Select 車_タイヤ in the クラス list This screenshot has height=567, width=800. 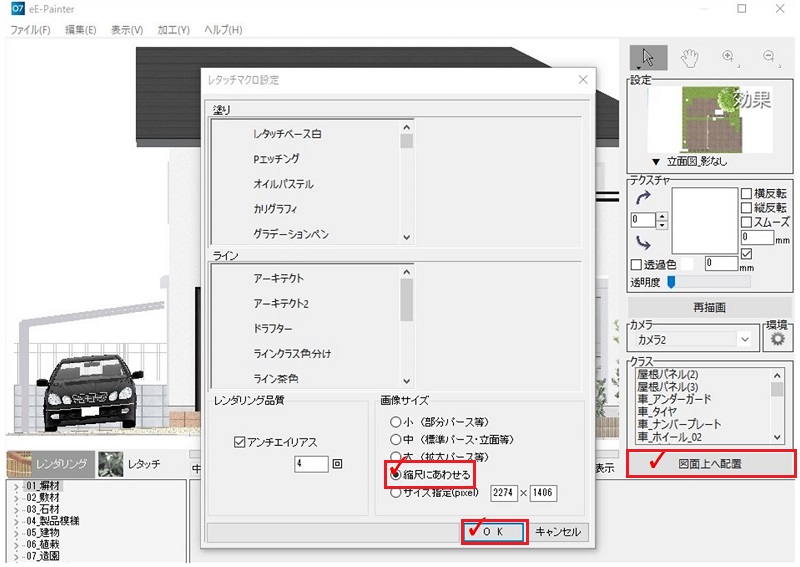click(657, 412)
